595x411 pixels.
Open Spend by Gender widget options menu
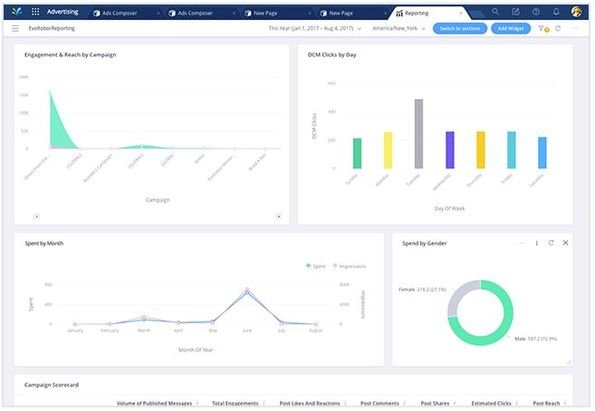click(537, 243)
